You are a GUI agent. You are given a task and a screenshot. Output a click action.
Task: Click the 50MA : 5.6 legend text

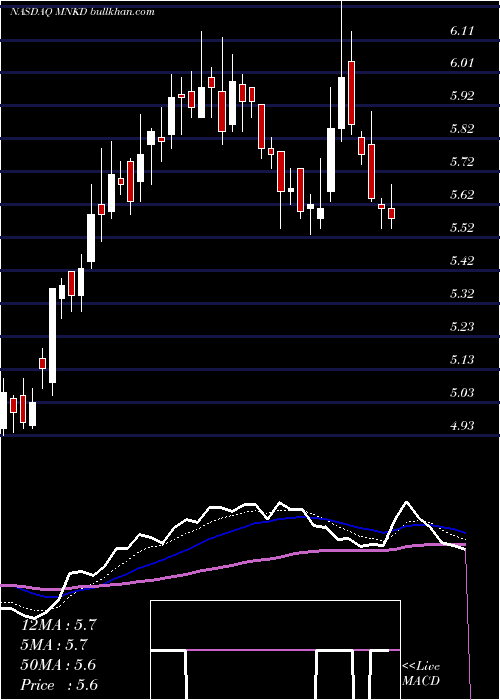(x=58, y=665)
